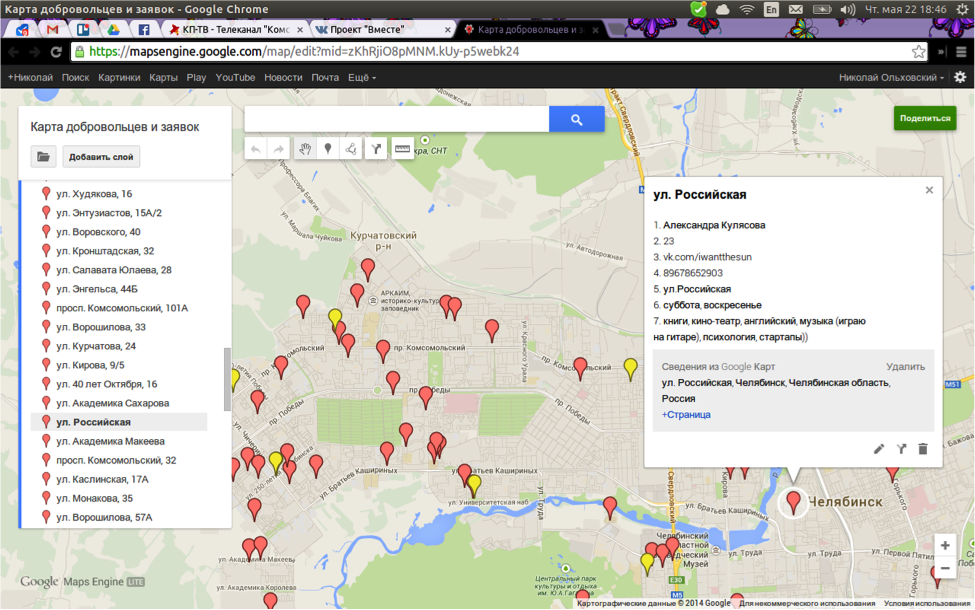Screen dimensions: 975x610
Task: Open Google account settings gear
Action: (x=960, y=77)
